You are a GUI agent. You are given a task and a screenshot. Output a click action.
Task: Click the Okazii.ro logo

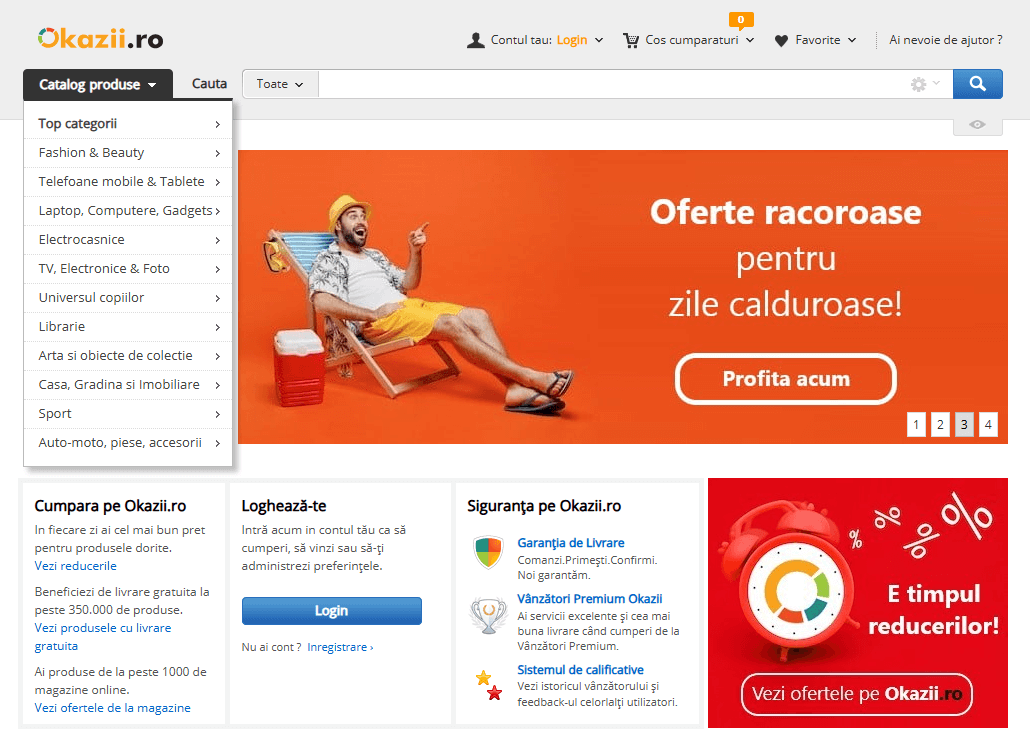[x=101, y=39]
